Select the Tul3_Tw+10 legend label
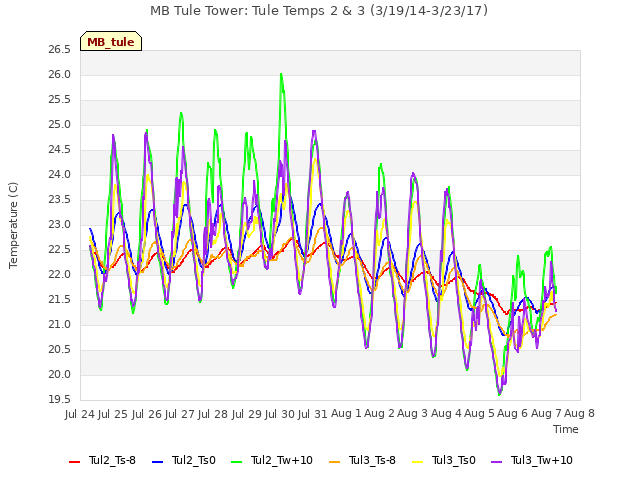640x480 pixels. pyautogui.click(x=542, y=460)
